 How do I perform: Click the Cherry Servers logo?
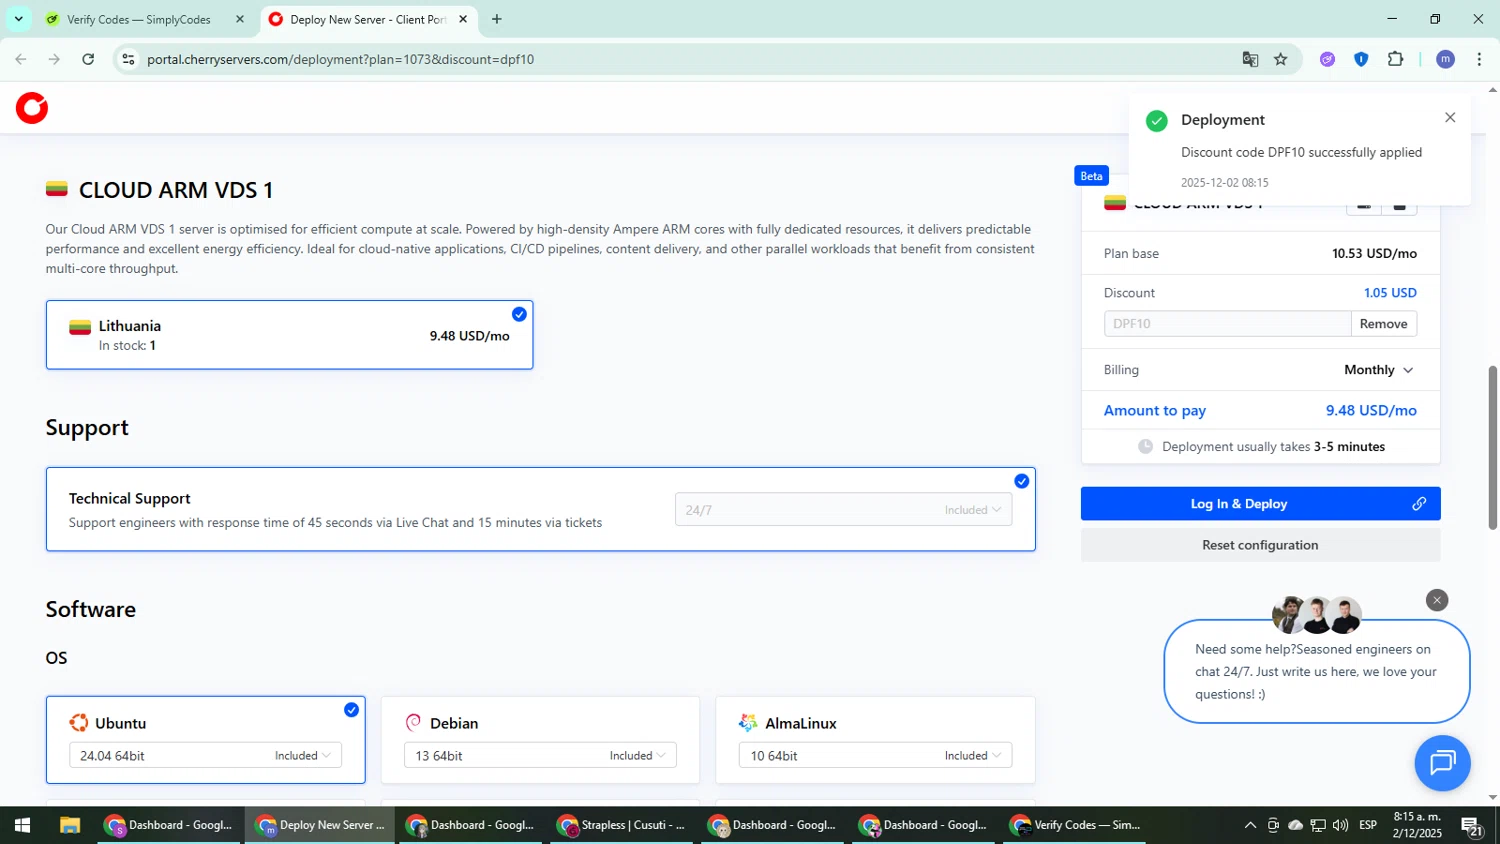pyautogui.click(x=32, y=108)
